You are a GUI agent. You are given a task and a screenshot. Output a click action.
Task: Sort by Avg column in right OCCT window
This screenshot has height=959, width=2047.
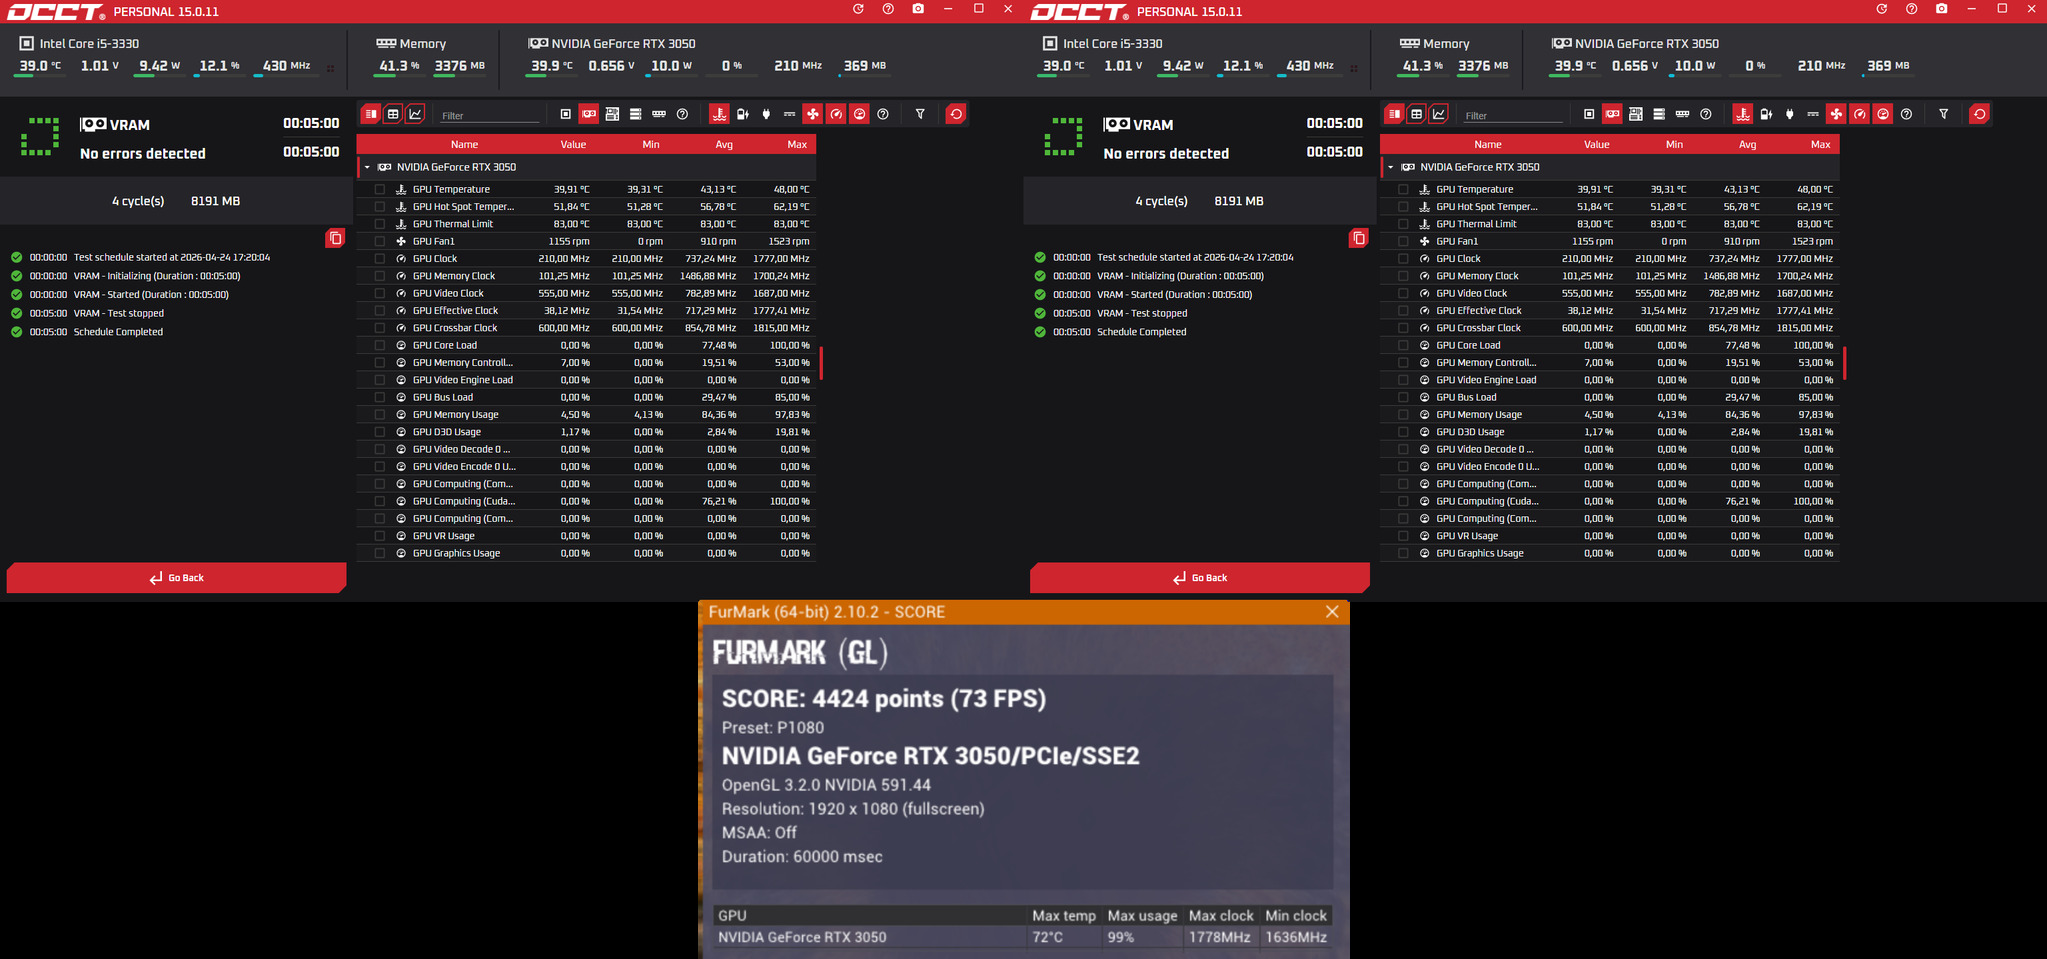[1747, 145]
